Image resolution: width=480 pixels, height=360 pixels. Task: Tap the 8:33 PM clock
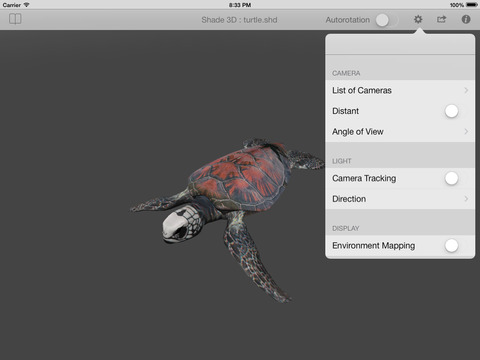point(240,5)
